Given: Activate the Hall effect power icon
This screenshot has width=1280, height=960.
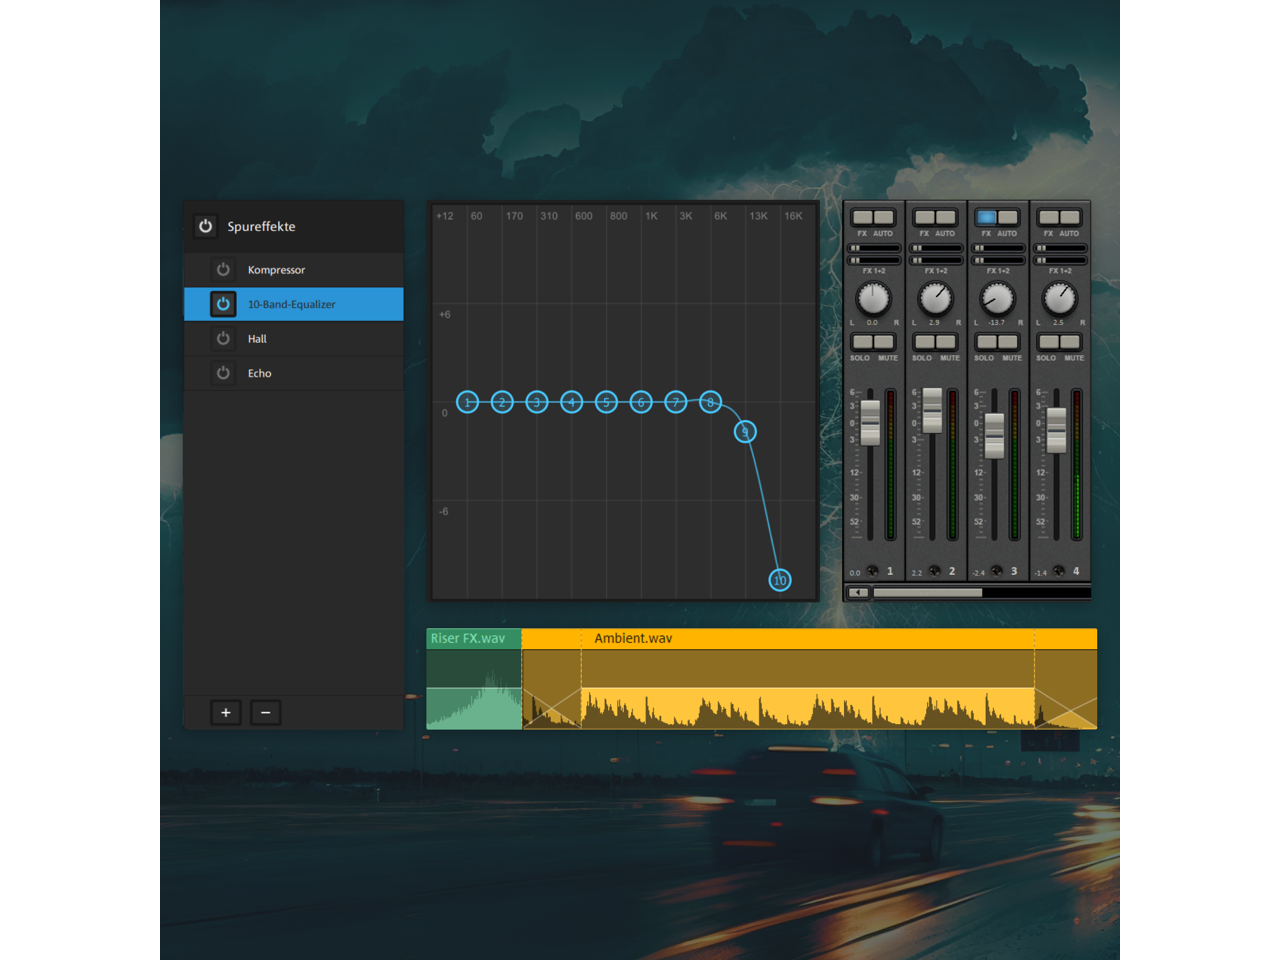Looking at the screenshot, I should [x=223, y=339].
